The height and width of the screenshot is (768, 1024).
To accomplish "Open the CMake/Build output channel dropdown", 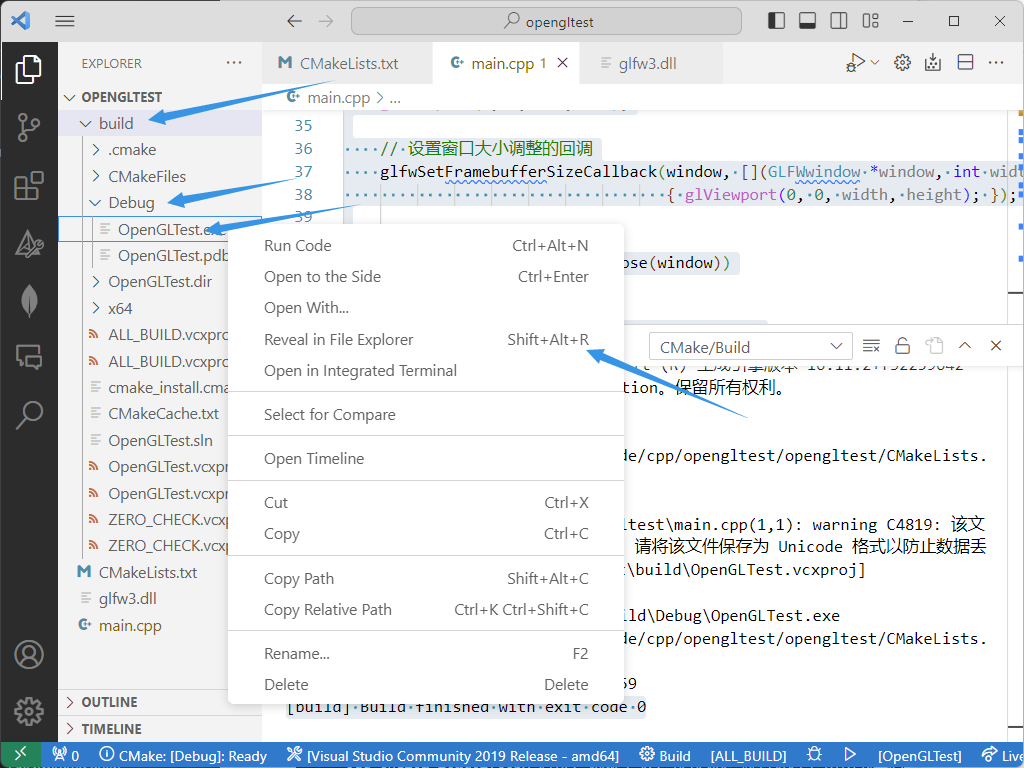I will pyautogui.click(x=750, y=347).
